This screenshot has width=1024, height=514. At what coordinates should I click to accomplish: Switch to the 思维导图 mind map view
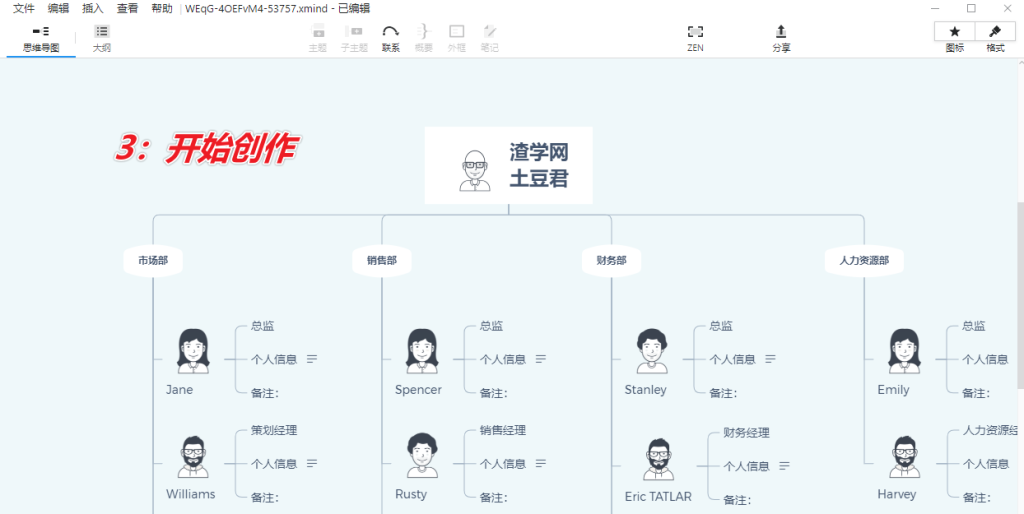pyautogui.click(x=41, y=39)
